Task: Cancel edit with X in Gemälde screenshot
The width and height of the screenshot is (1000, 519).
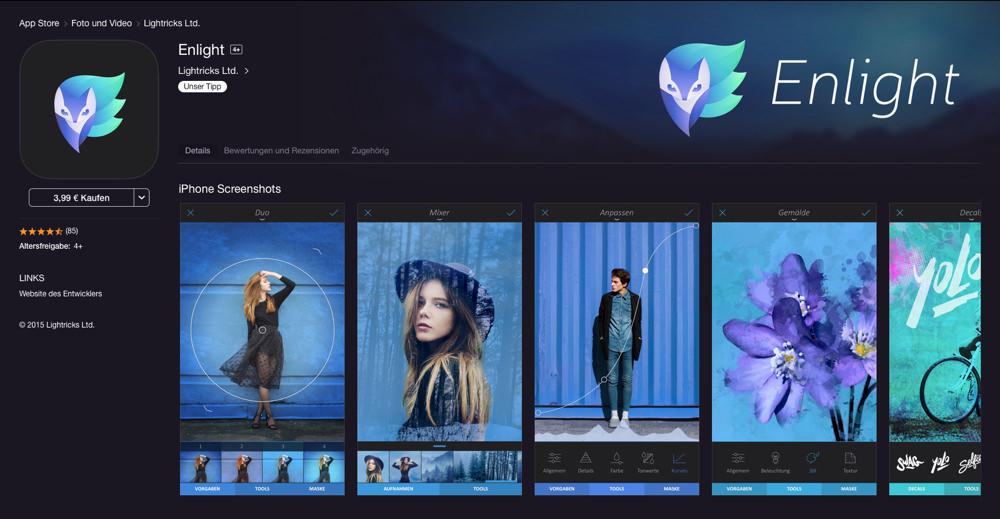Action: (723, 213)
